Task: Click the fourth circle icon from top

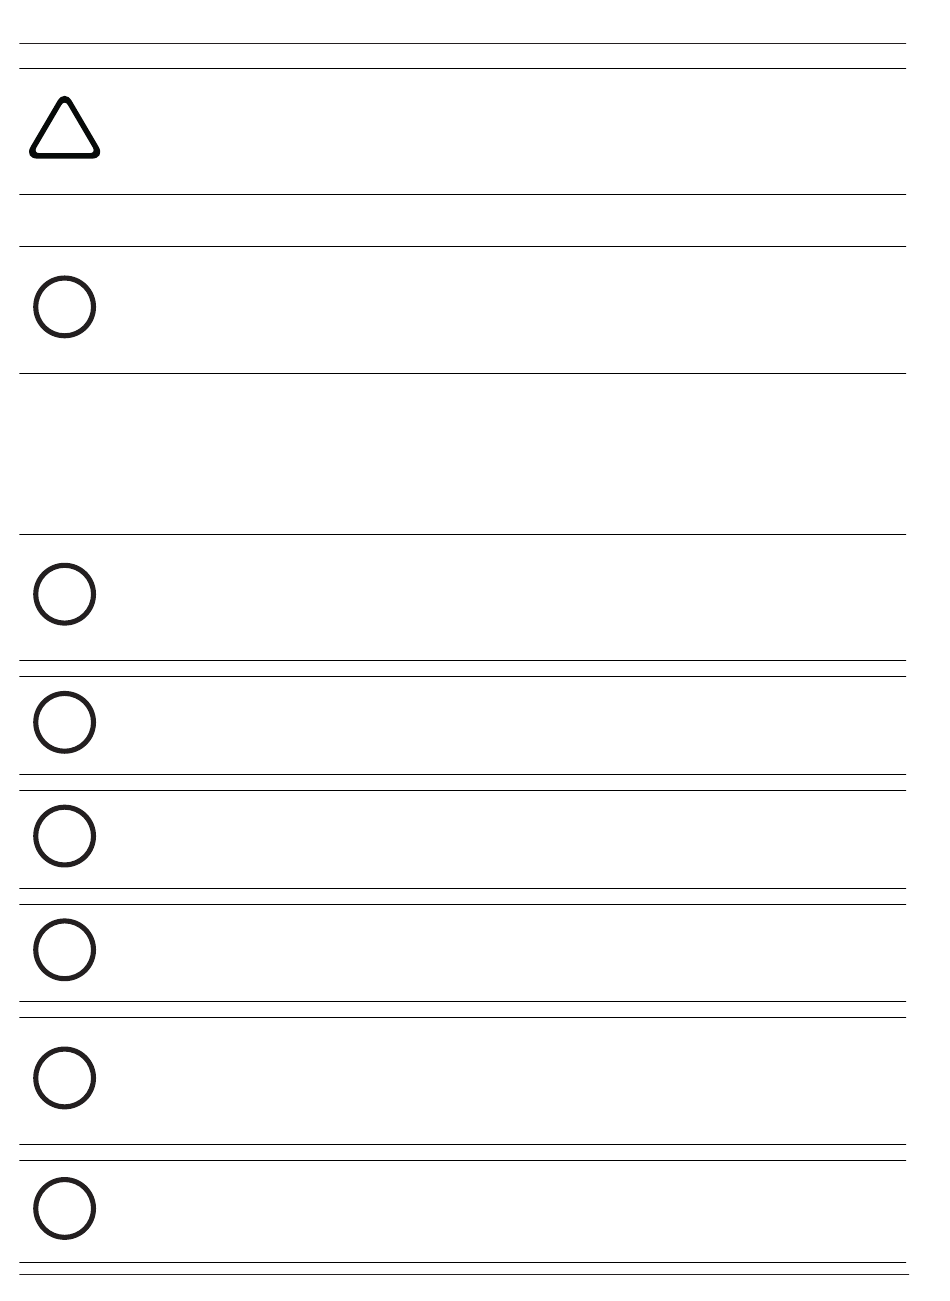Action: tap(65, 836)
